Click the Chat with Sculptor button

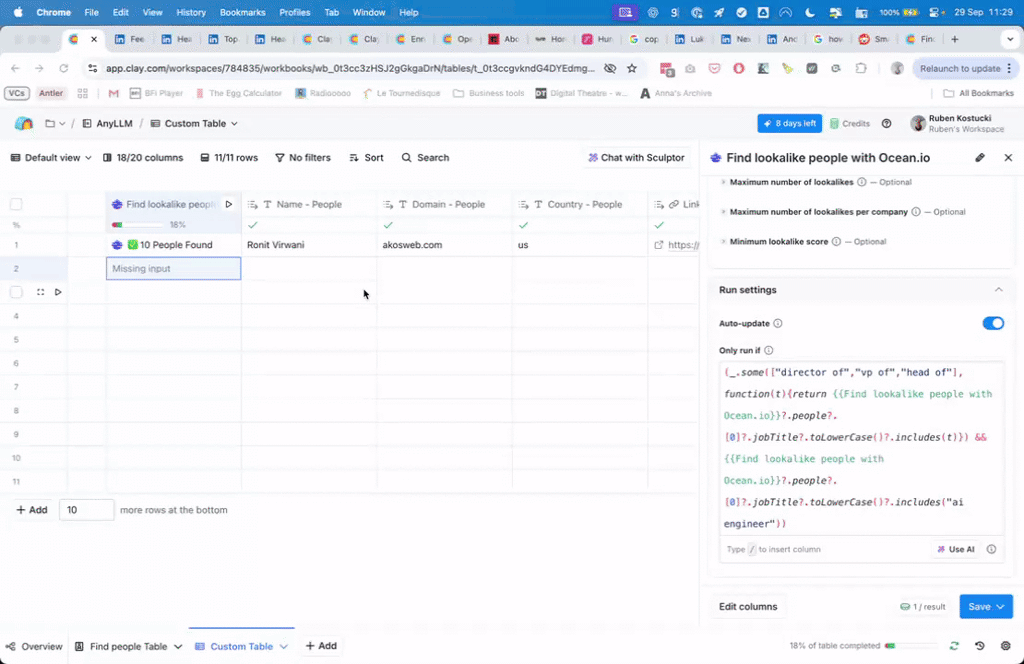click(636, 158)
